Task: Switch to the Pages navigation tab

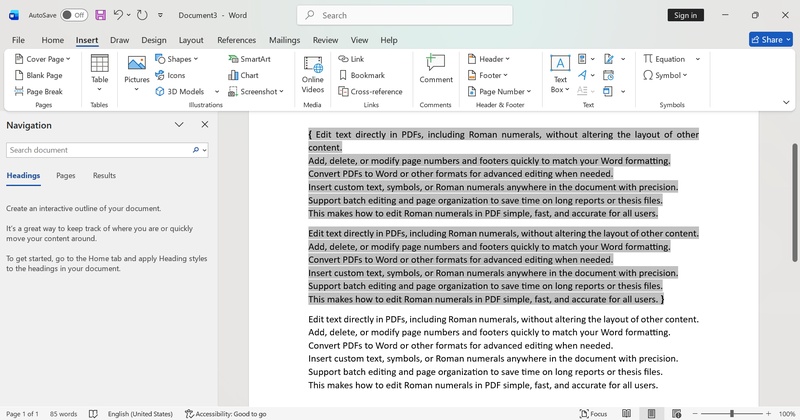Action: click(66, 175)
